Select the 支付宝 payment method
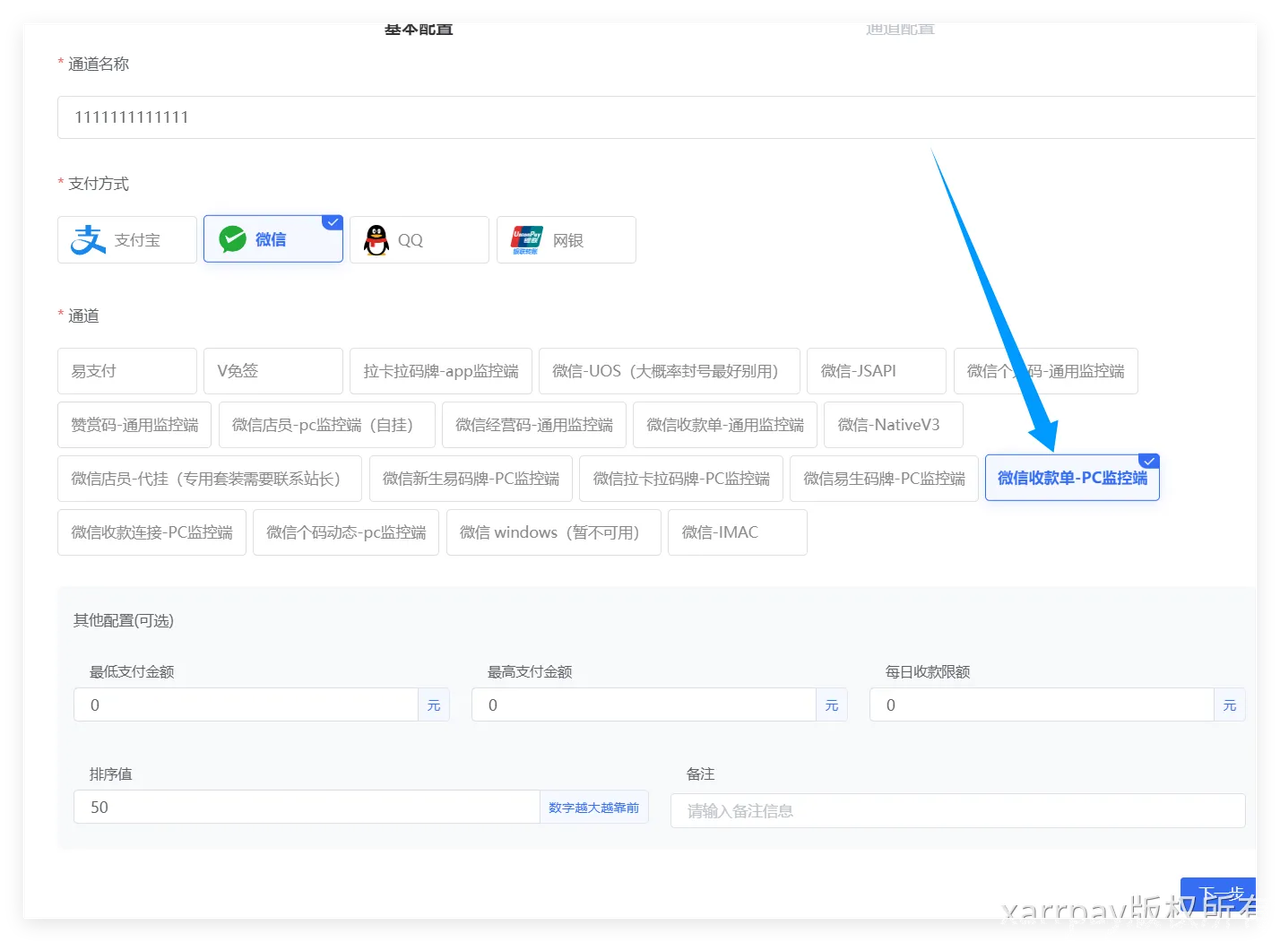 (x=127, y=240)
